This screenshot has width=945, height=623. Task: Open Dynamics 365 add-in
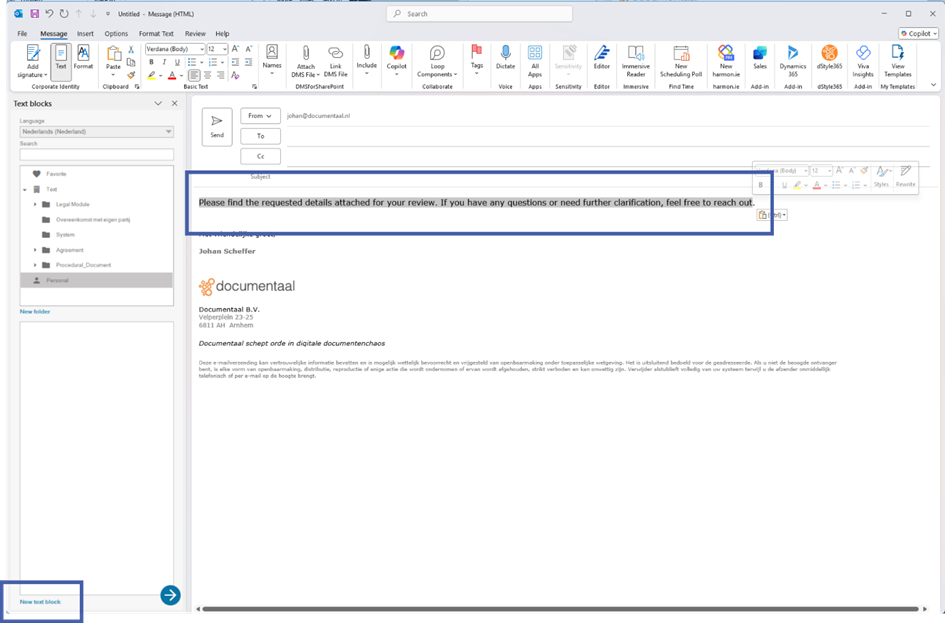[793, 61]
